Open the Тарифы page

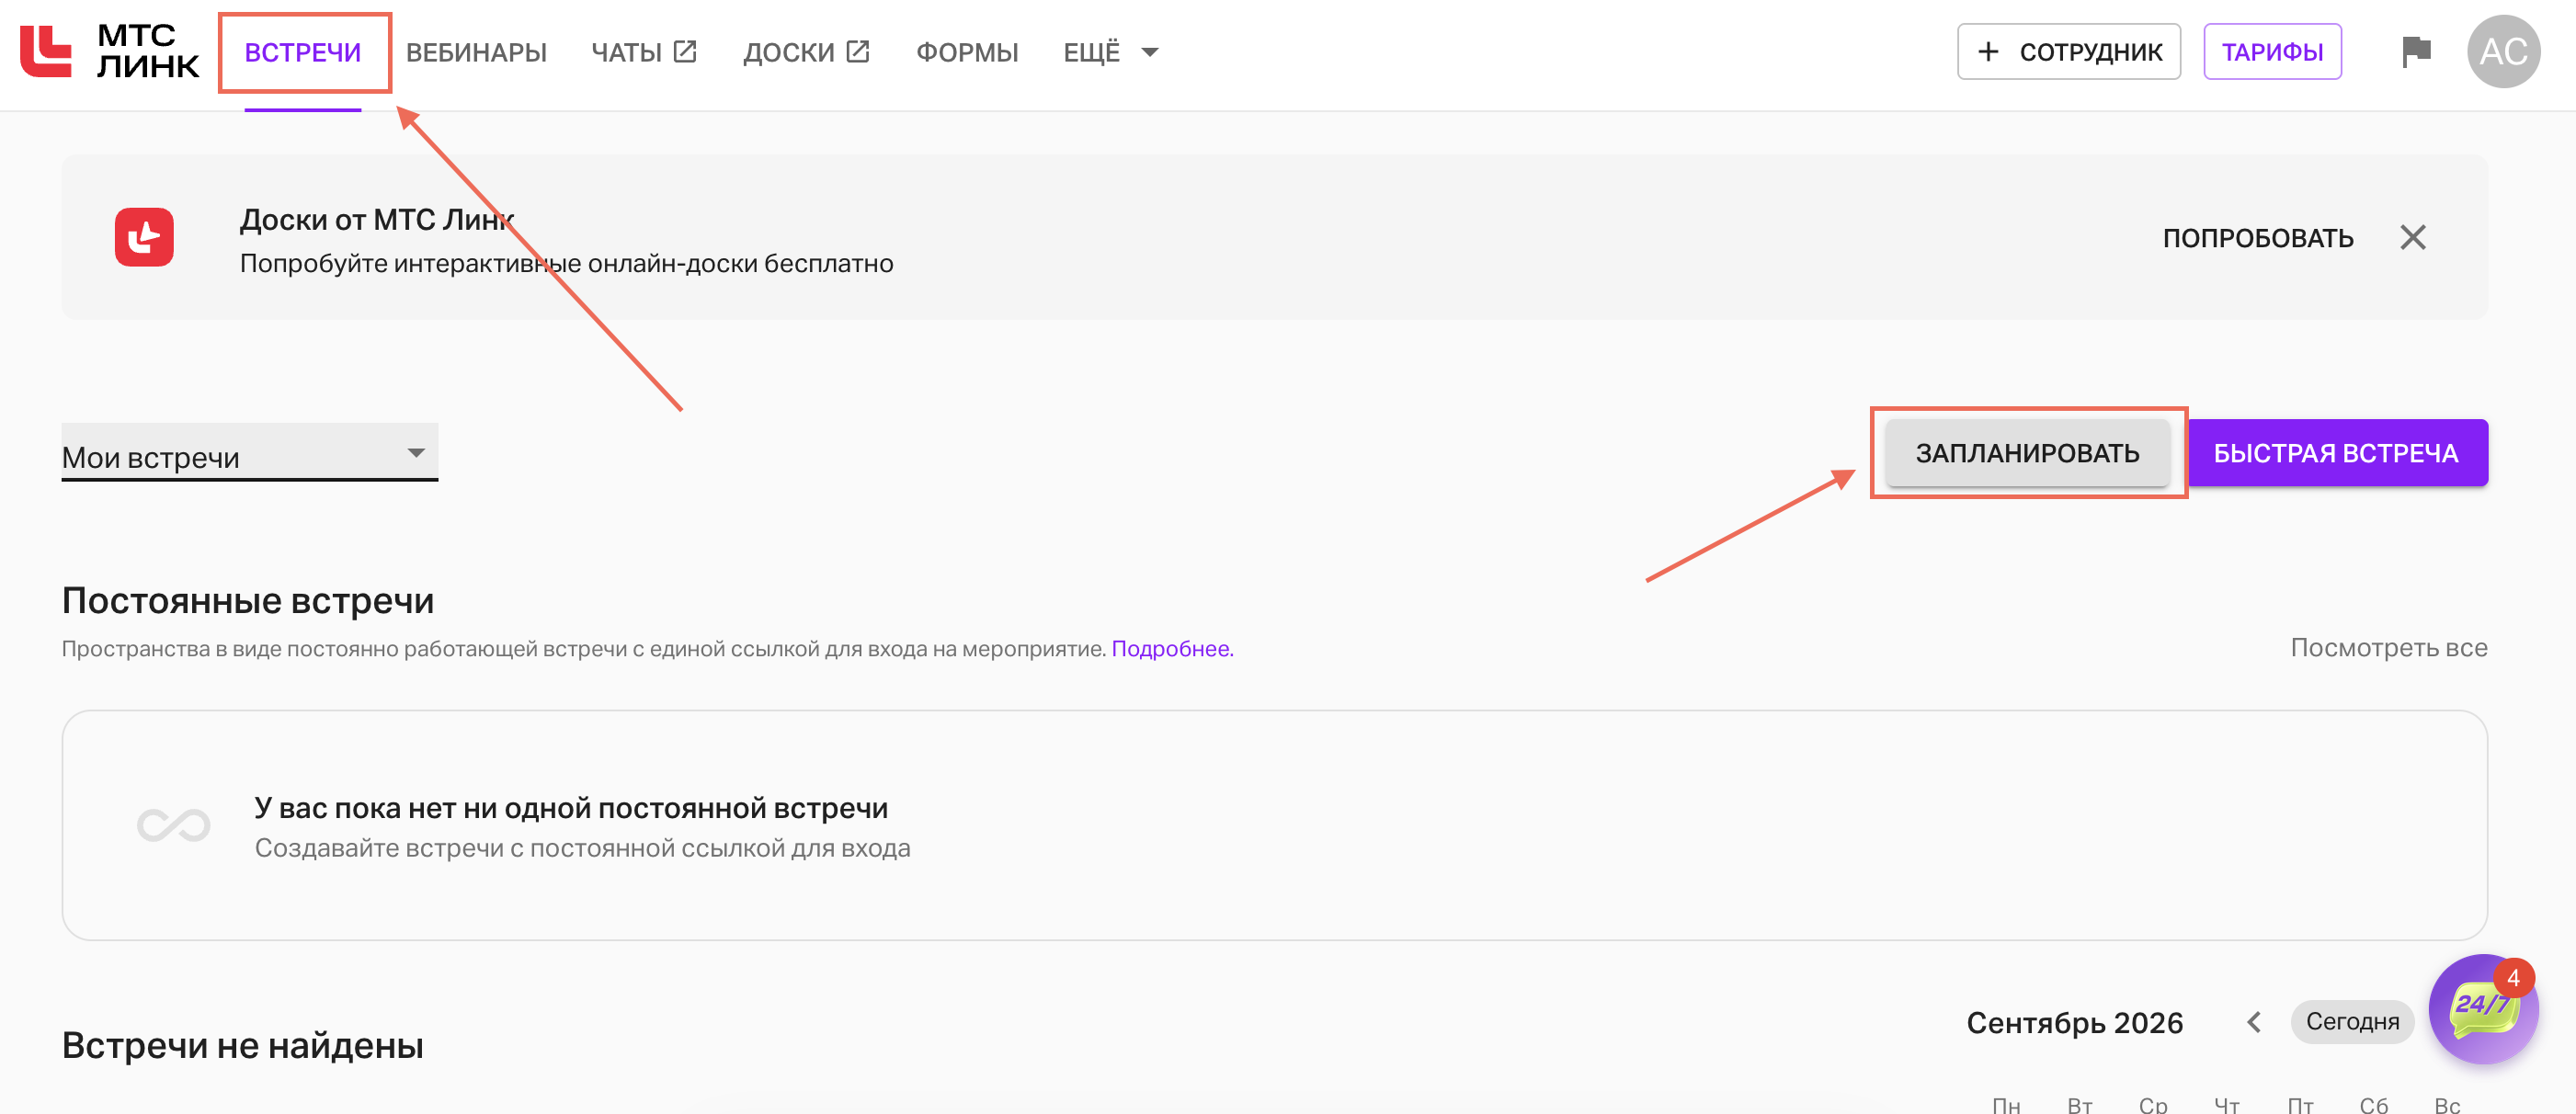pos(2272,51)
